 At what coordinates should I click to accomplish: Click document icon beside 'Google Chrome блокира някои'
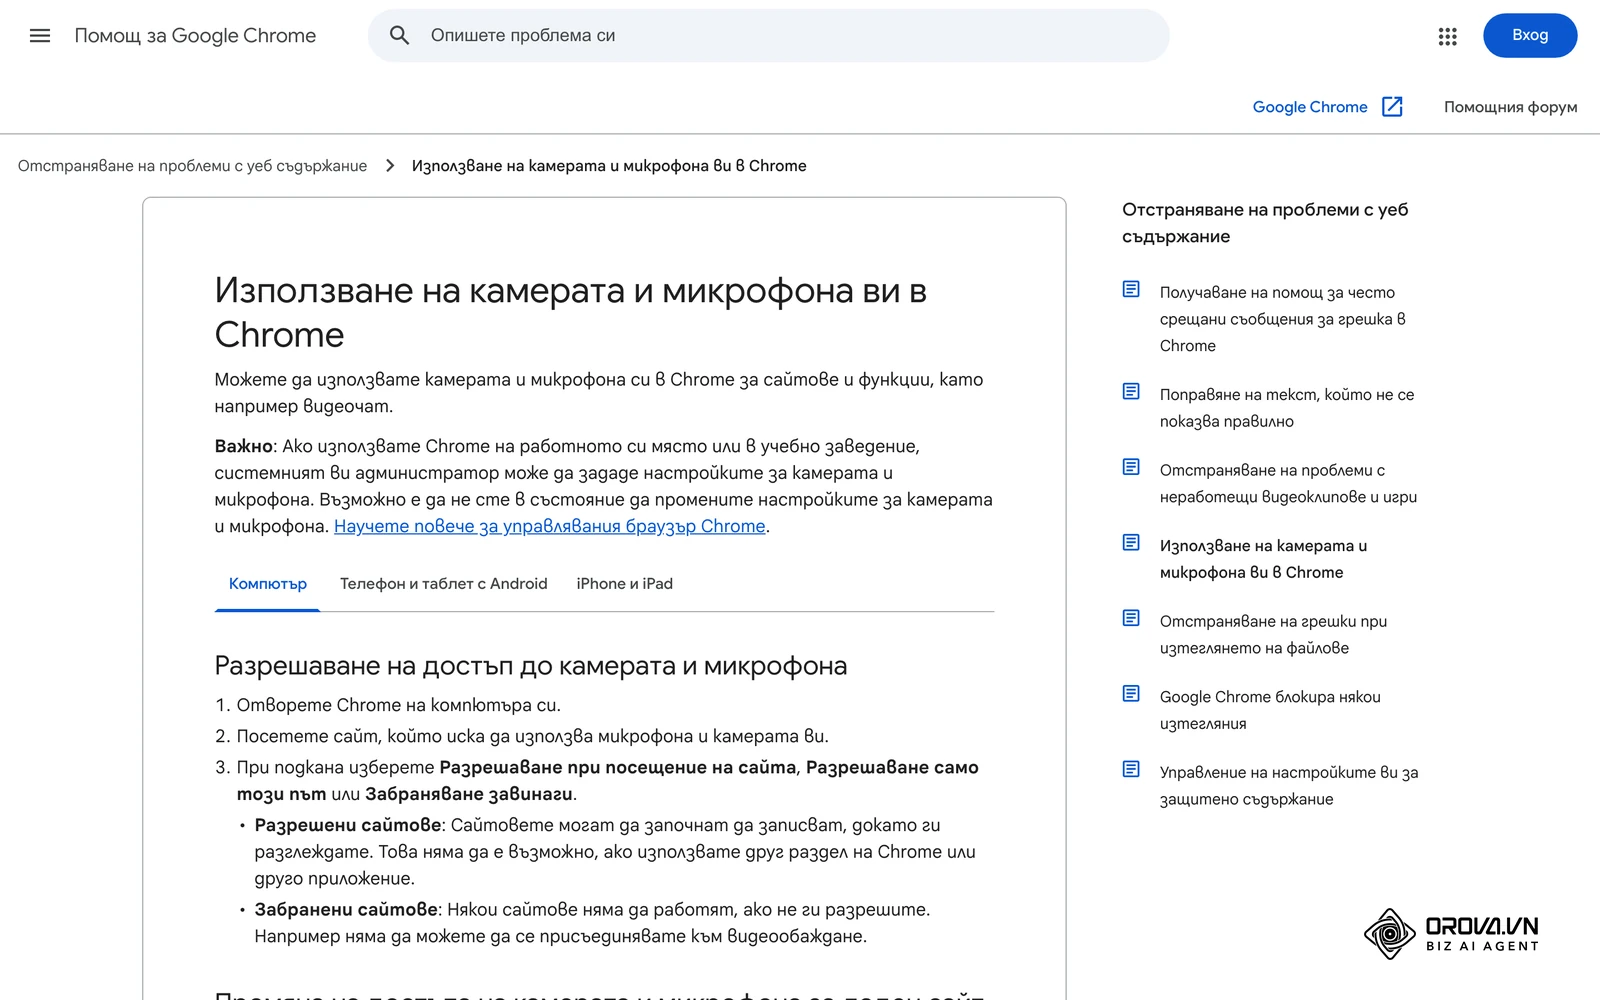click(x=1131, y=693)
